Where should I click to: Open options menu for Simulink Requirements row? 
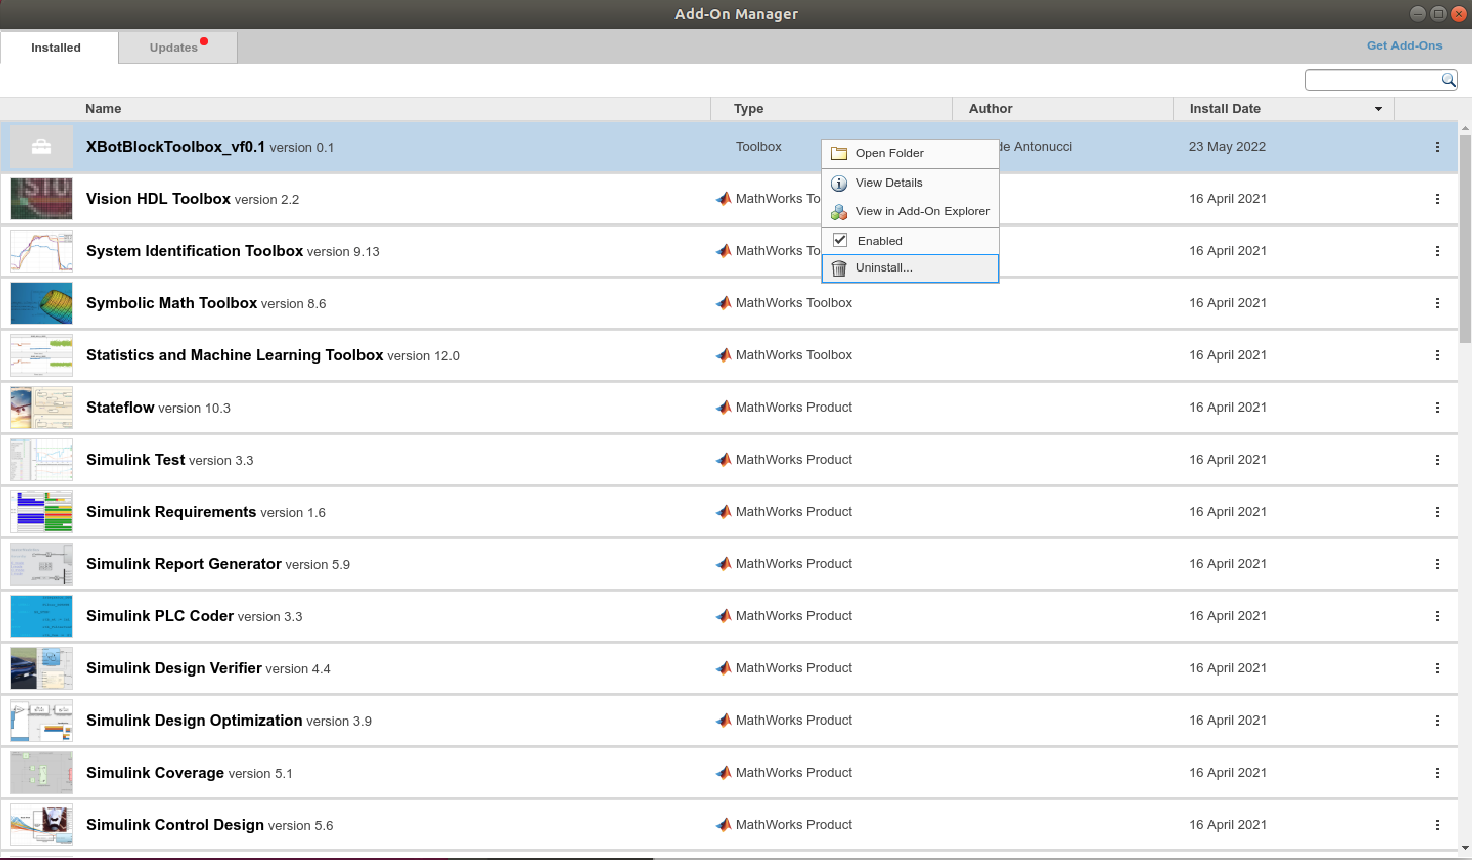pyautogui.click(x=1437, y=512)
